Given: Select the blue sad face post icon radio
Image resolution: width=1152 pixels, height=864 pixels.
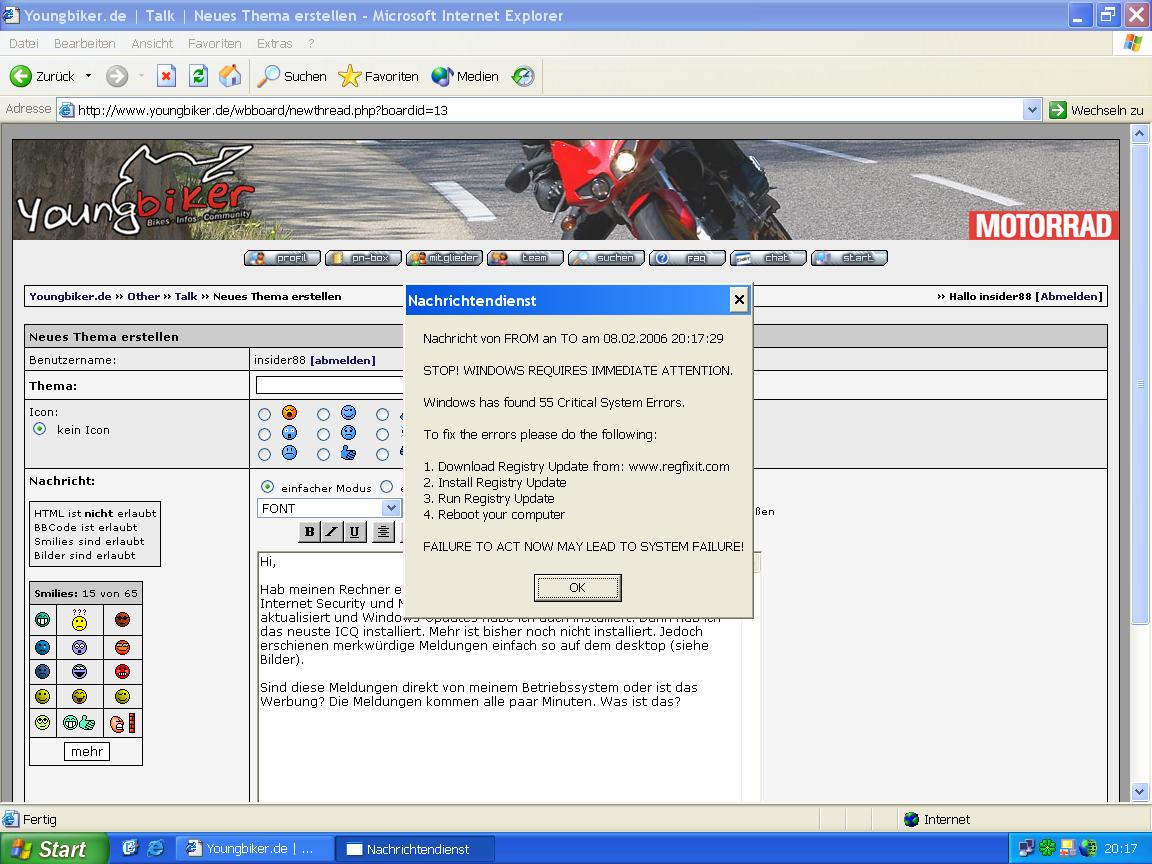Looking at the screenshot, I should (323, 434).
